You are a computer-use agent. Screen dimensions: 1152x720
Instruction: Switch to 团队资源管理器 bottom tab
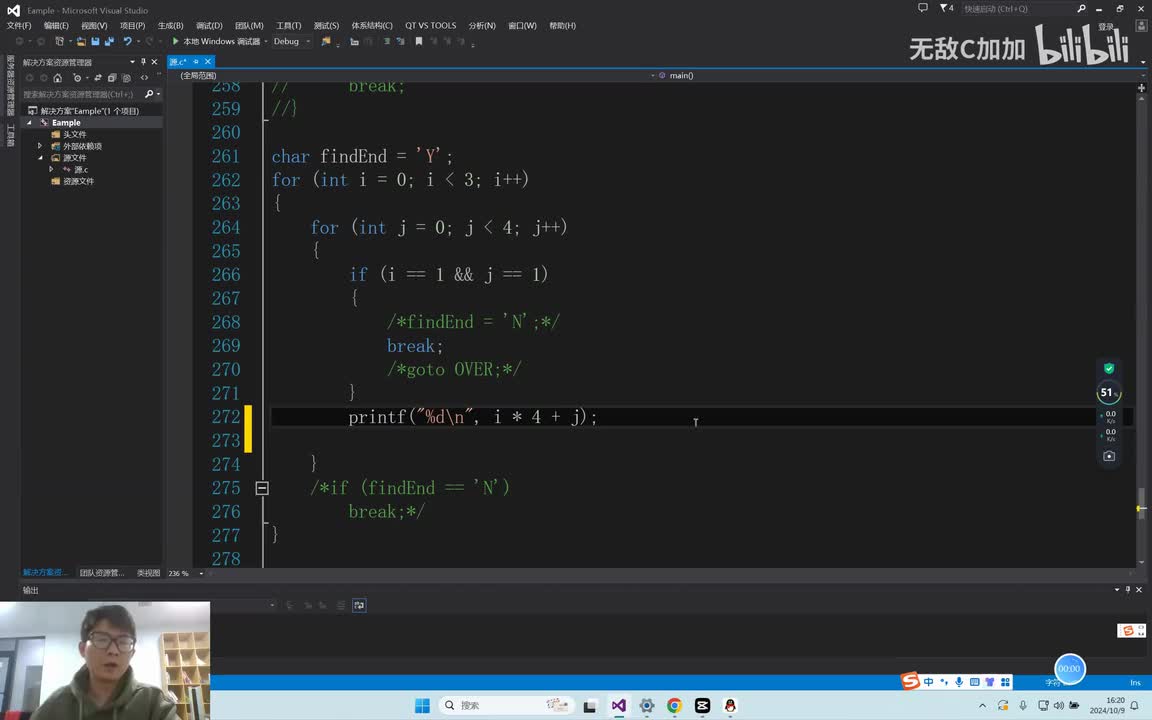point(102,573)
